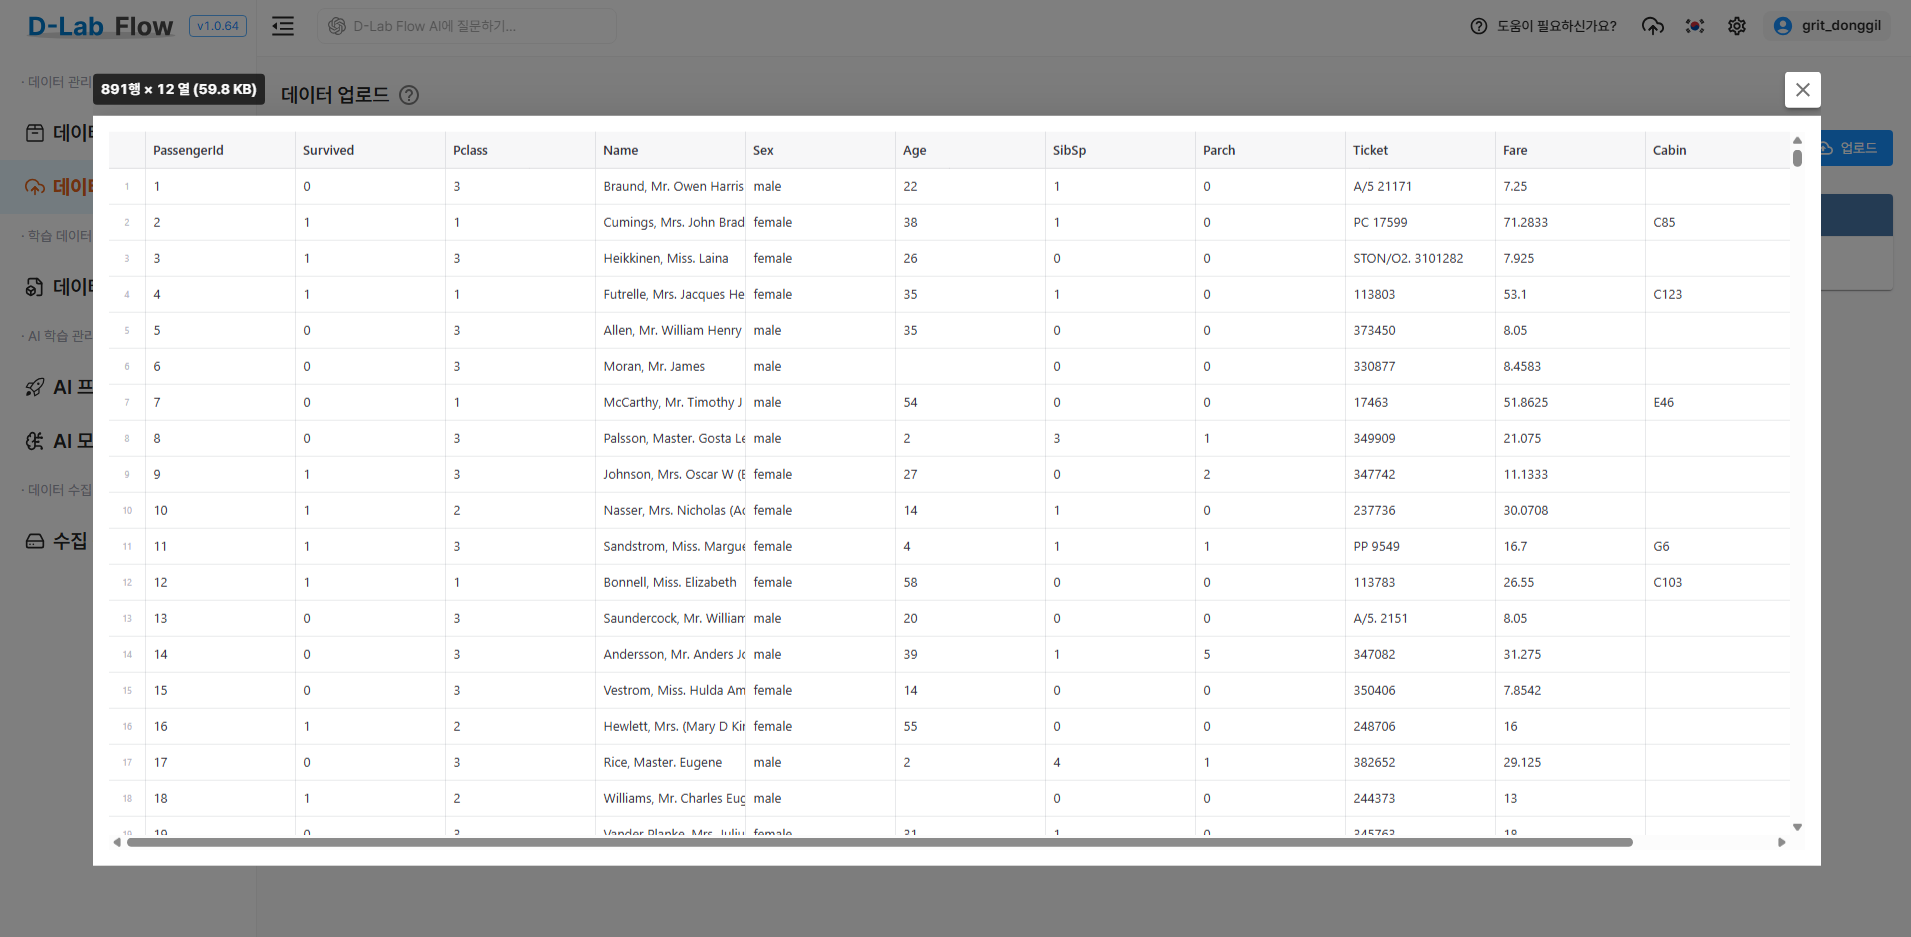Image resolution: width=1911 pixels, height=937 pixels.
Task: Focus the D-Lab Flow AI question field
Action: click(467, 26)
